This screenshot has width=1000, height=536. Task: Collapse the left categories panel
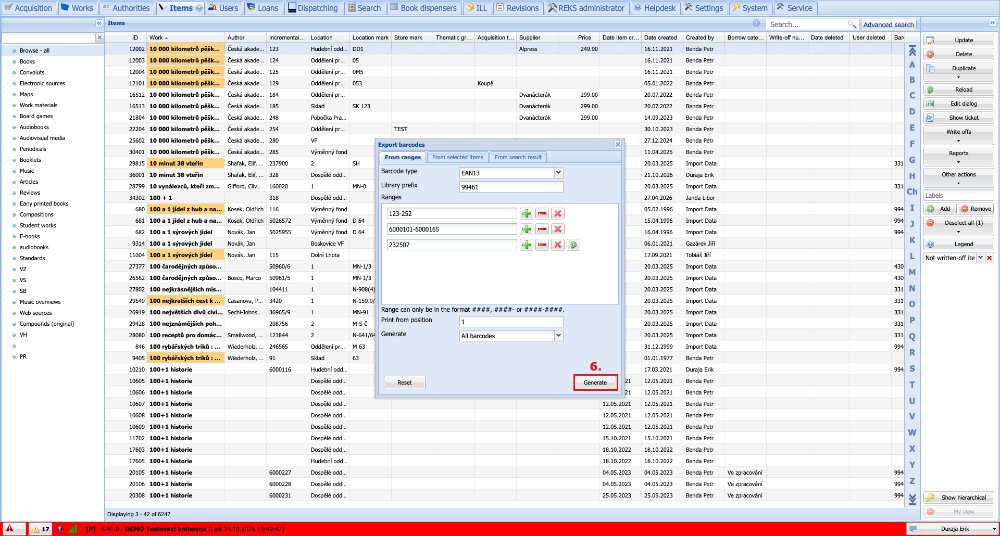(99, 23)
